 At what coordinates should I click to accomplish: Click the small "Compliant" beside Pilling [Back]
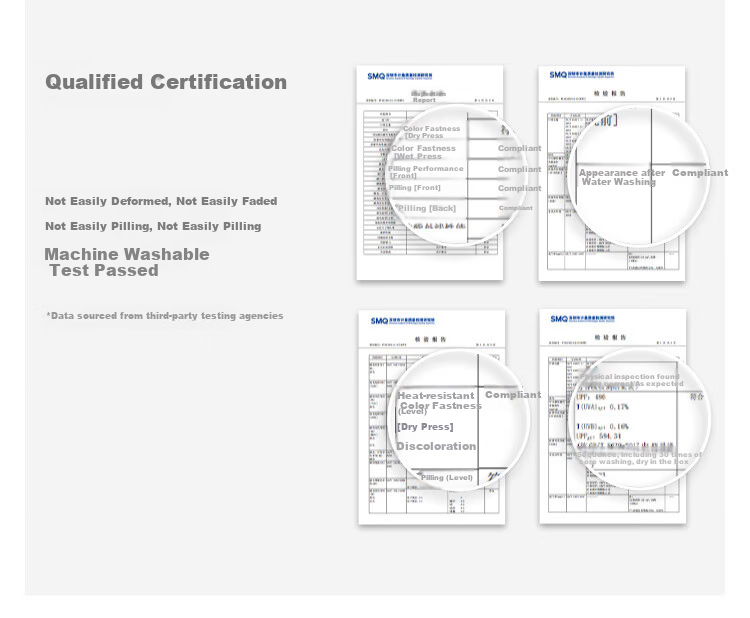pyautogui.click(x=516, y=208)
